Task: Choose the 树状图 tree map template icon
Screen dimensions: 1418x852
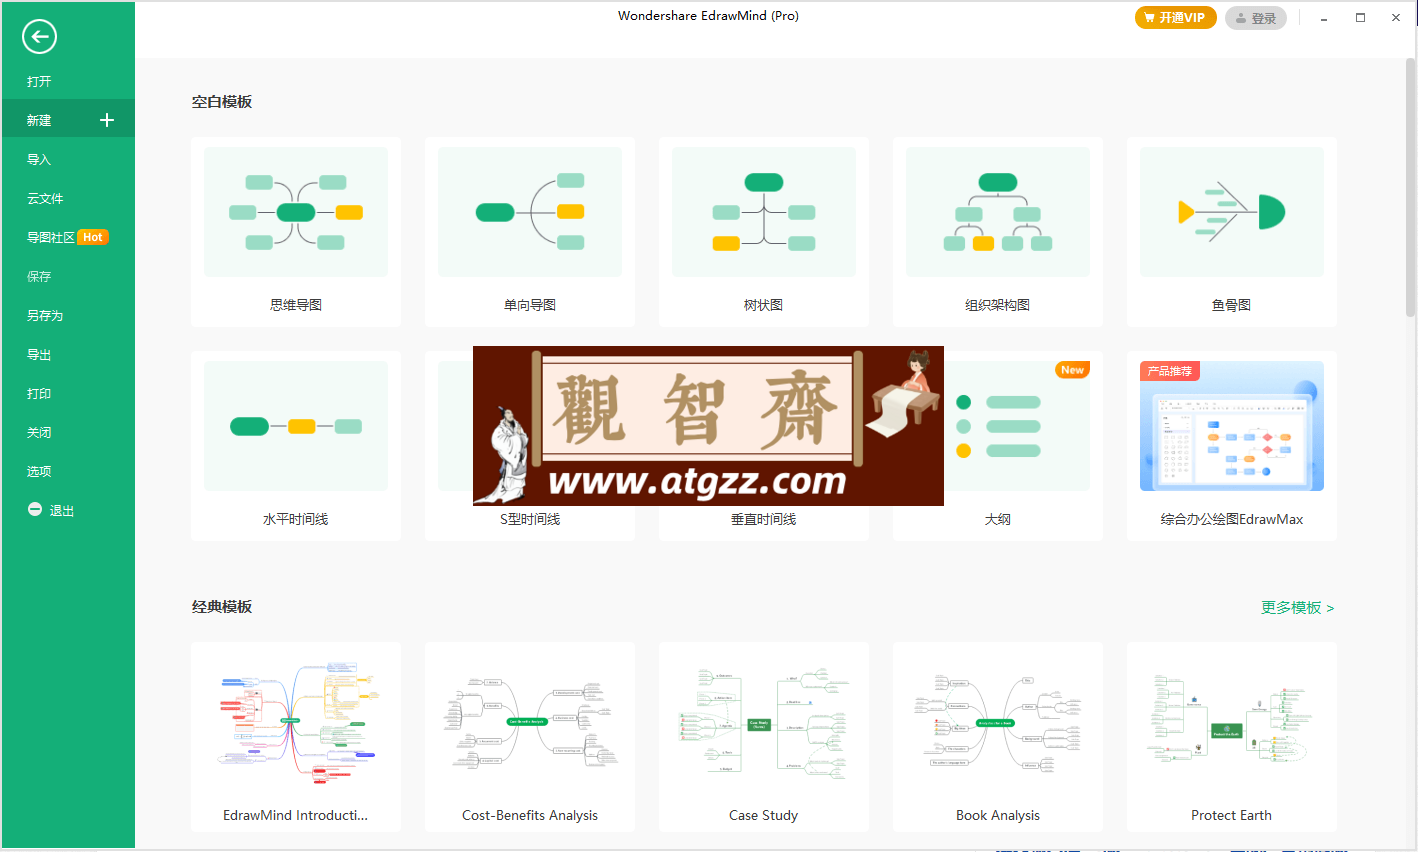Action: pyautogui.click(x=764, y=212)
